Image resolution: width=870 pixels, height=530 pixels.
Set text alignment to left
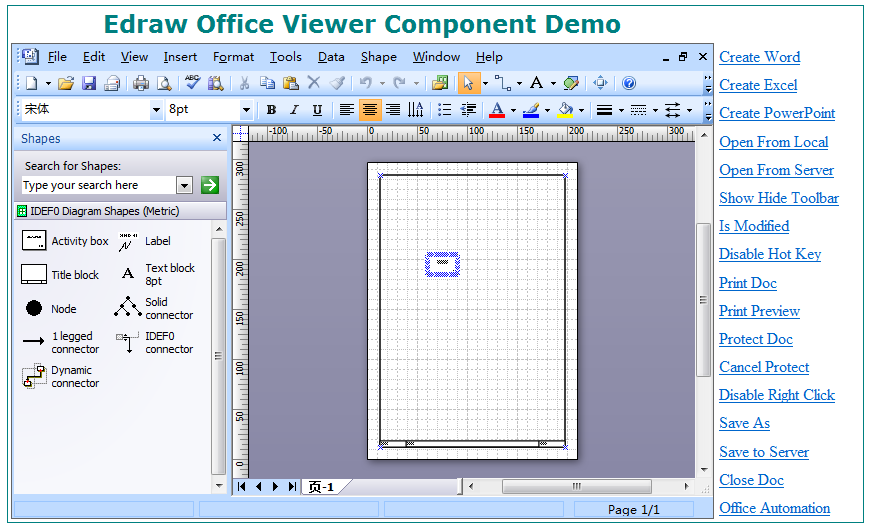[346, 110]
